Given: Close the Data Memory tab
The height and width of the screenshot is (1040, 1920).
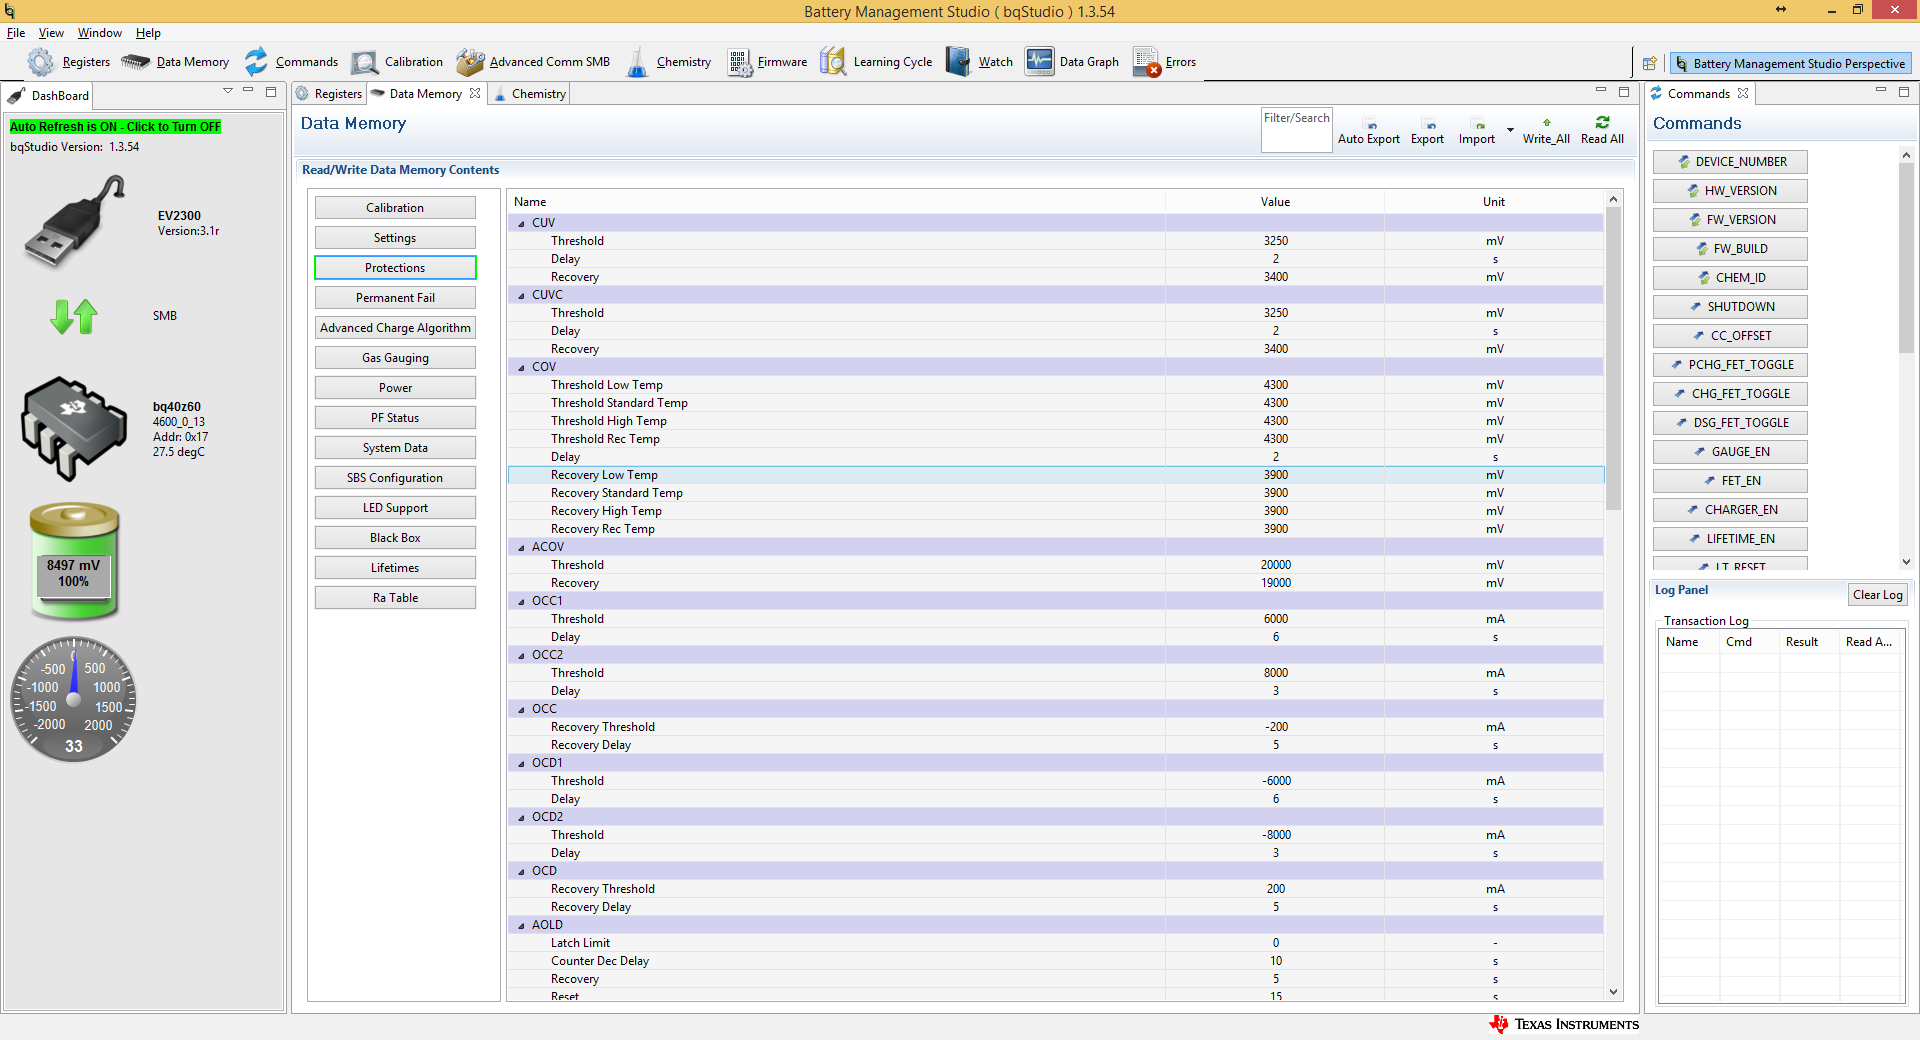Looking at the screenshot, I should (x=475, y=93).
